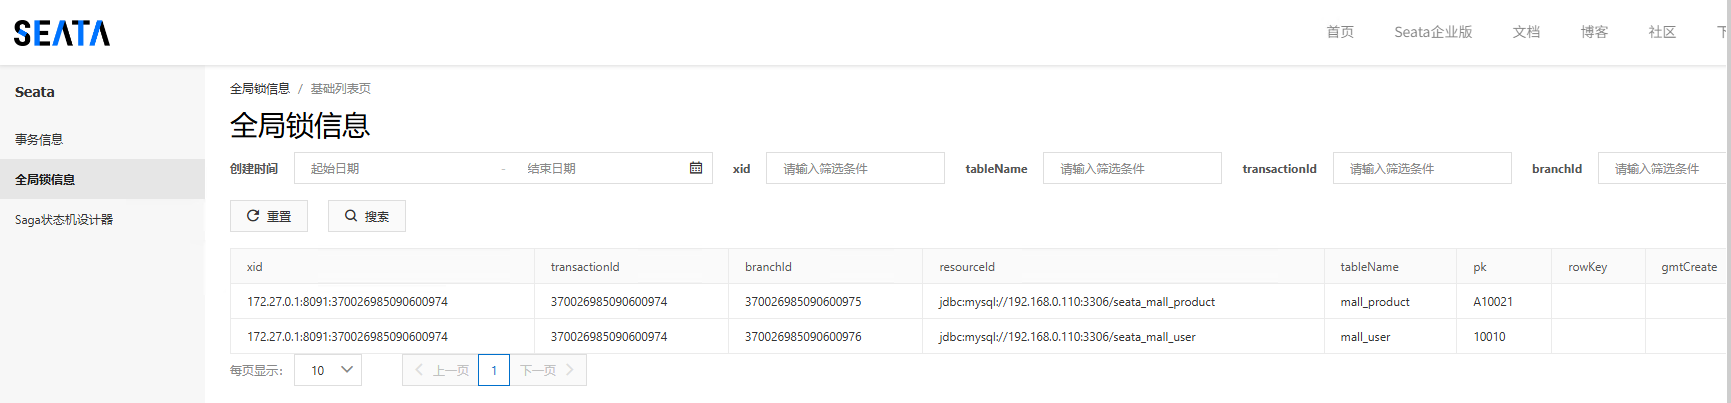Image resolution: width=1731 pixels, height=403 pixels.
Task: Open 社区 in the top navigation
Action: tap(1662, 32)
